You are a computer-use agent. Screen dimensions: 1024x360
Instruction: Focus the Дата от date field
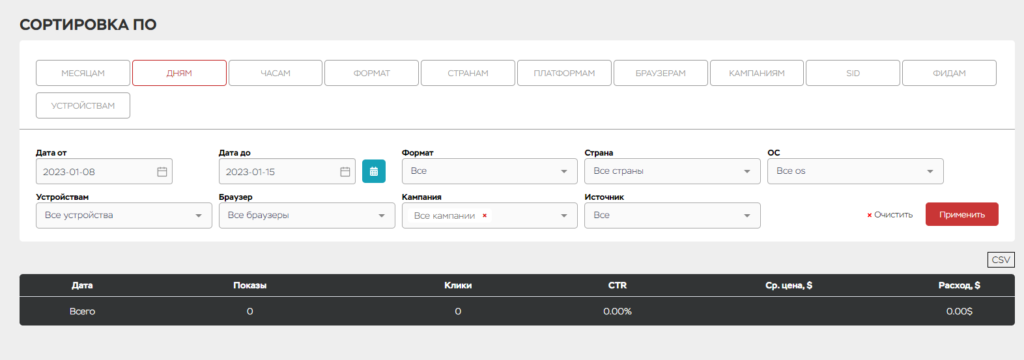click(104, 171)
